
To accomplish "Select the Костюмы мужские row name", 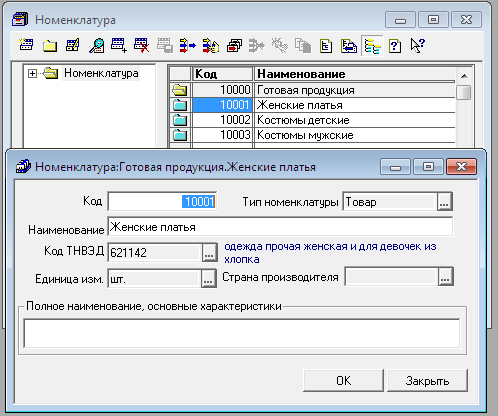I will pyautogui.click(x=355, y=135).
